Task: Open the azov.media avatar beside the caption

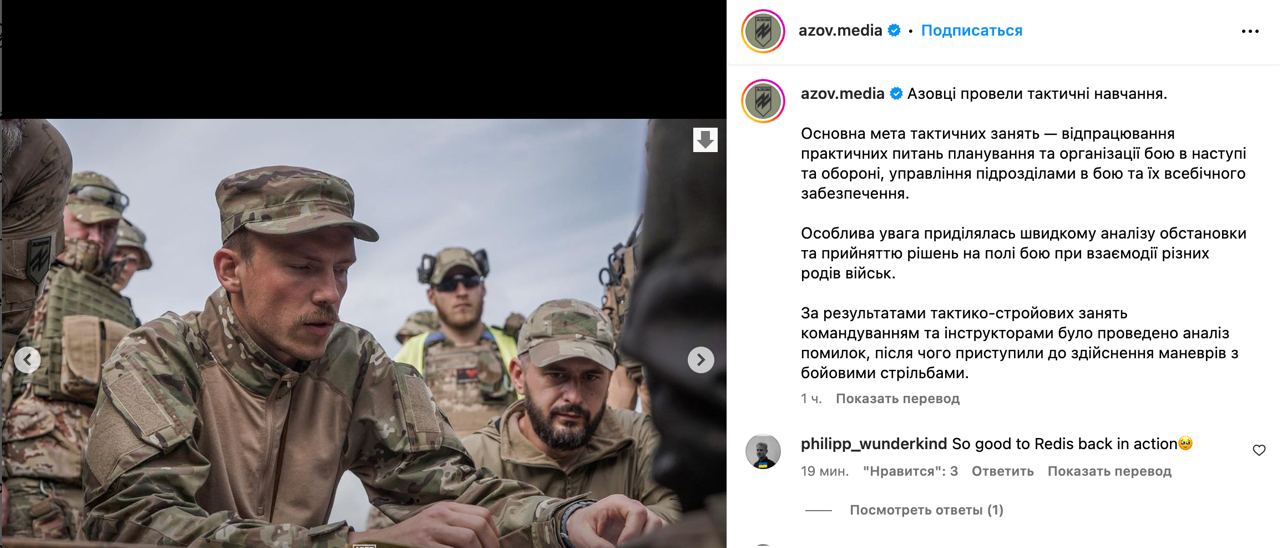Action: (763, 101)
